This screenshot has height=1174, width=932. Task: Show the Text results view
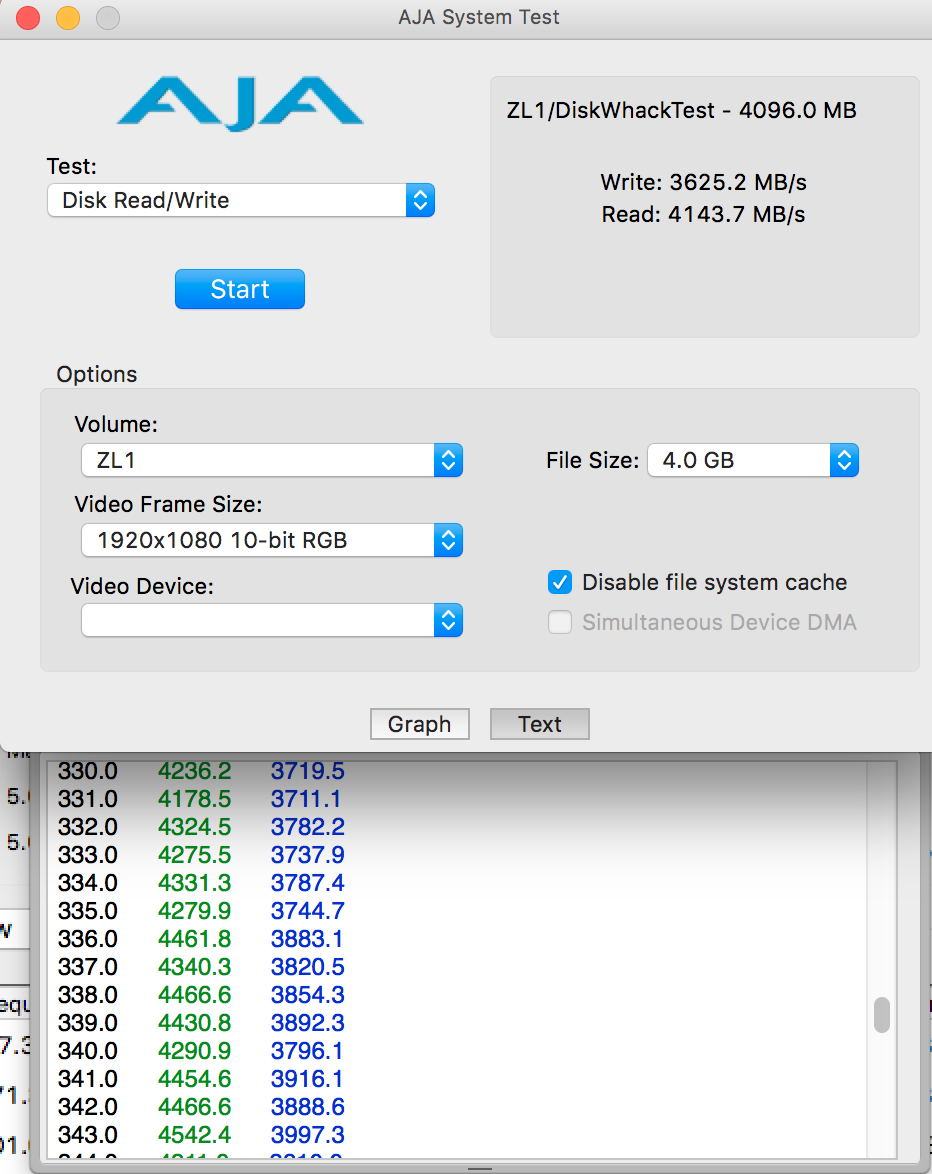click(x=540, y=724)
